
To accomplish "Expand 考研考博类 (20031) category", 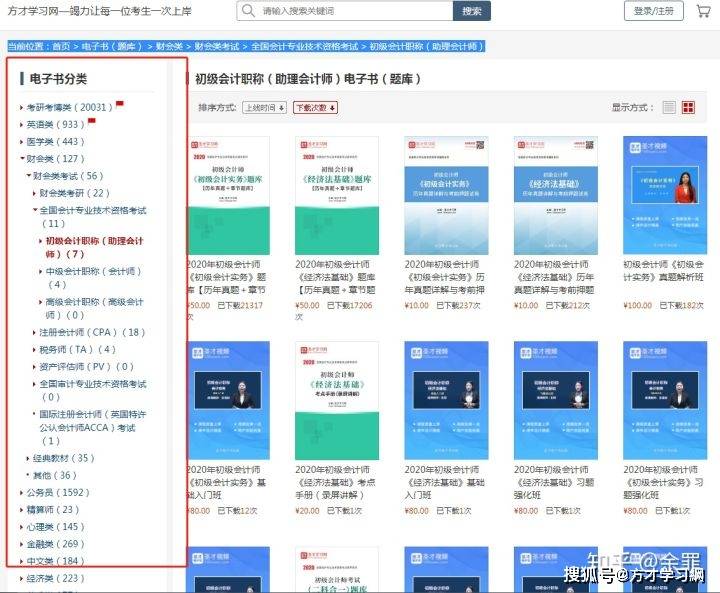I will 69,107.
